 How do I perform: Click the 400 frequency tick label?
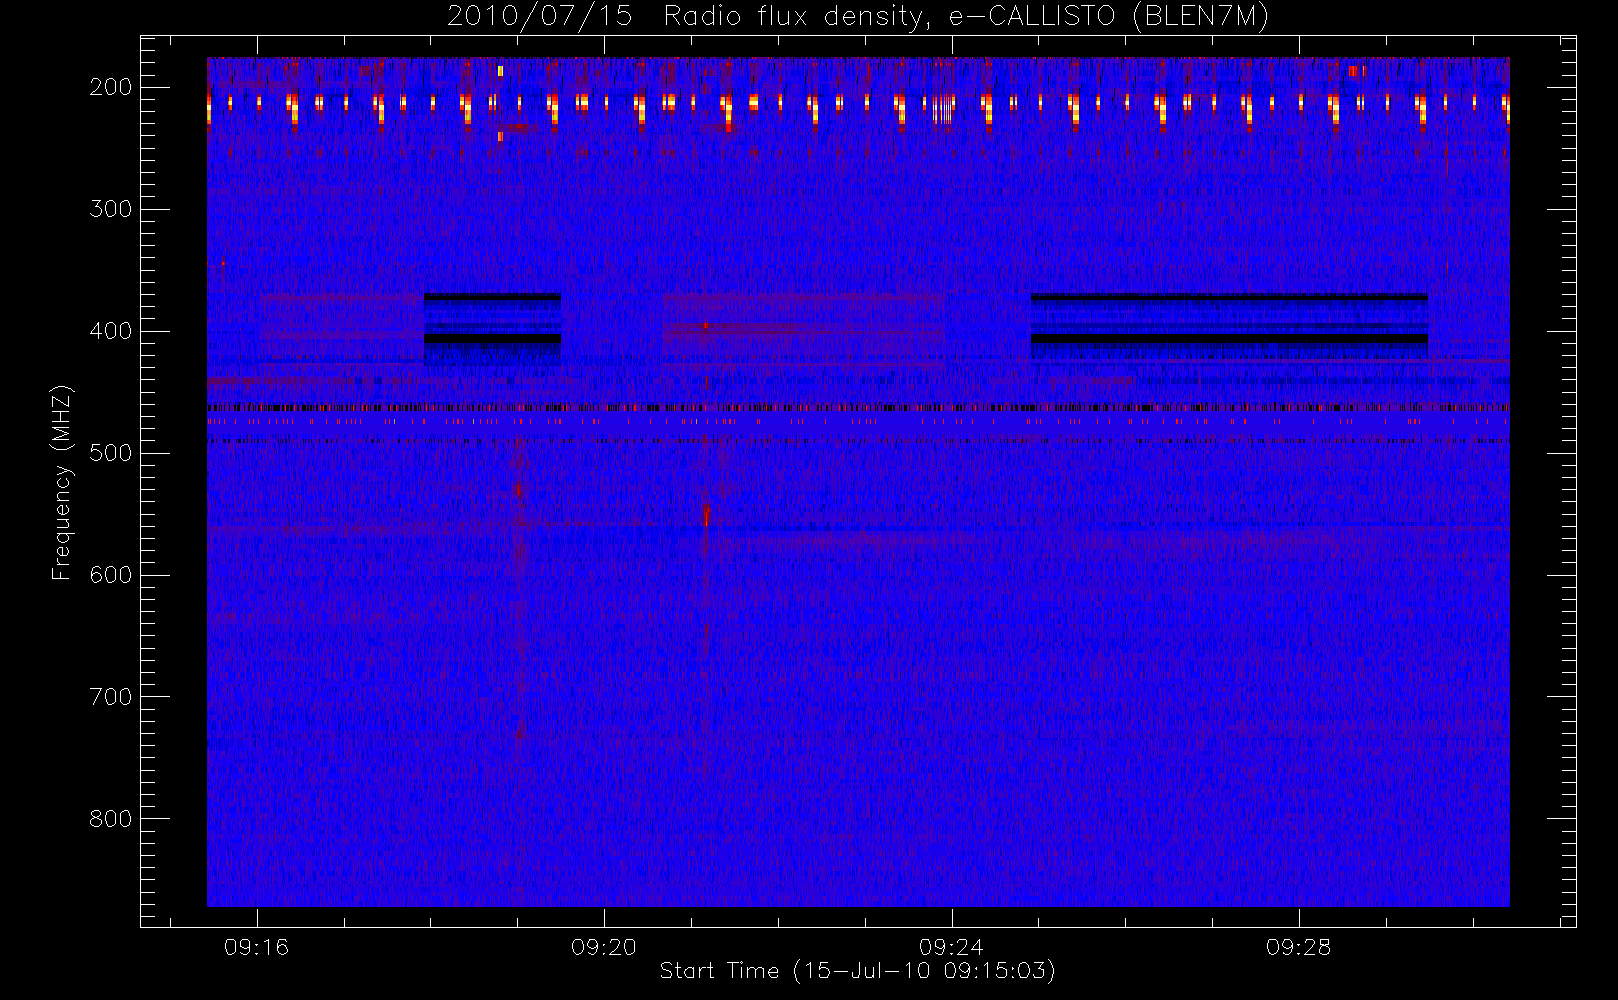tap(111, 331)
